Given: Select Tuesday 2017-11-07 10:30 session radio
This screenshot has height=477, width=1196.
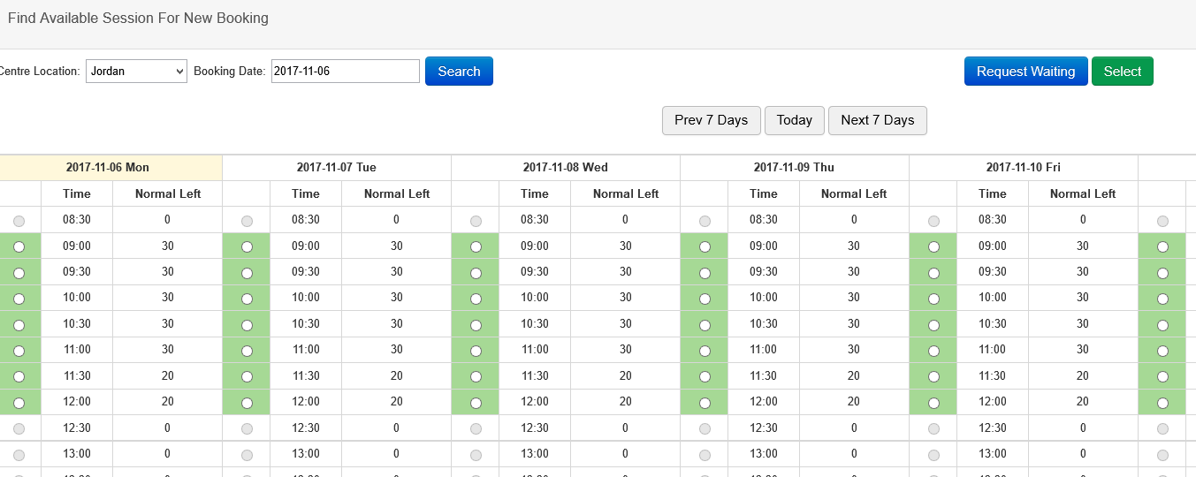Looking at the screenshot, I should tap(246, 324).
